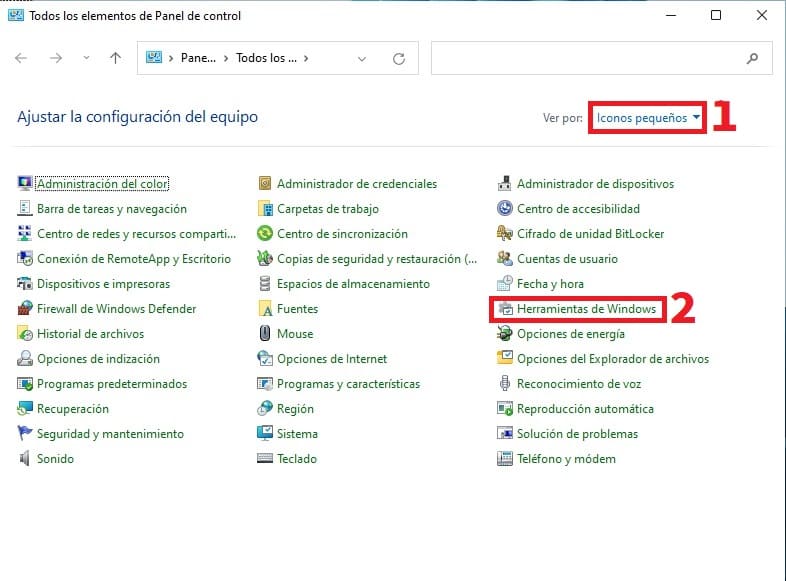Open Opciones del Explorador de archivos

coord(613,359)
